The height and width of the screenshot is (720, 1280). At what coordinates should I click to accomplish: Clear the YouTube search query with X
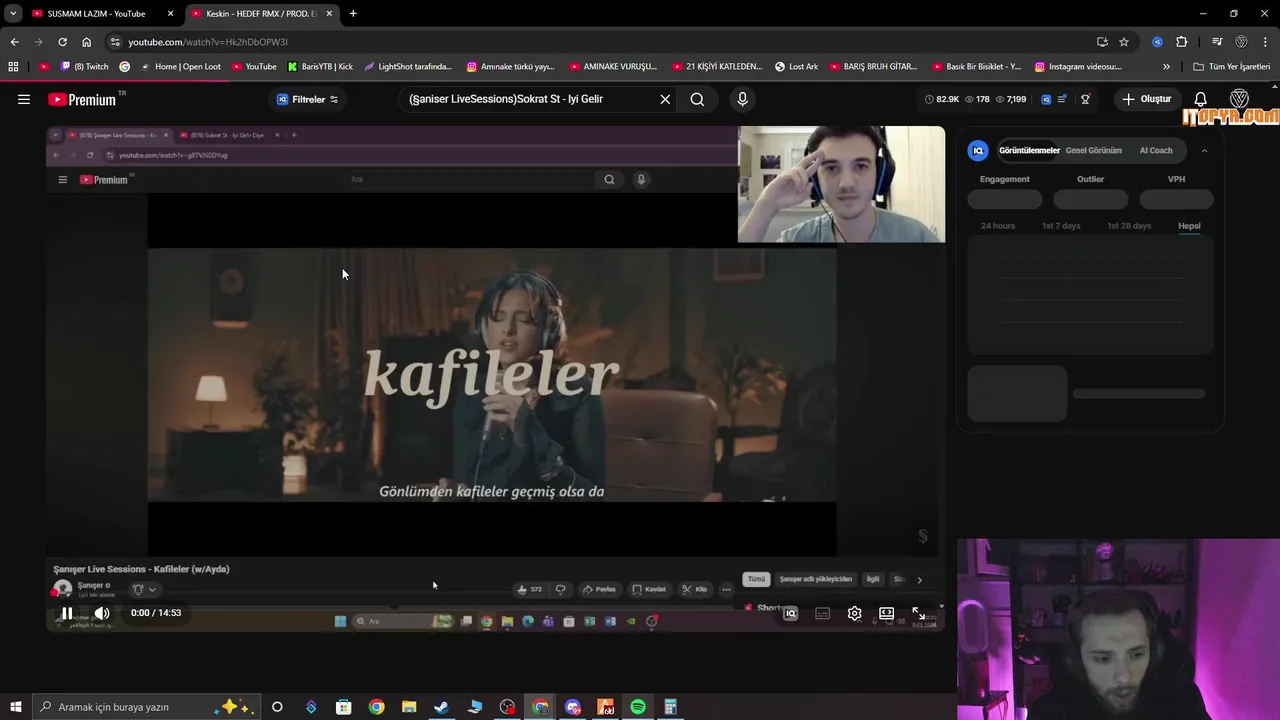pos(665,99)
